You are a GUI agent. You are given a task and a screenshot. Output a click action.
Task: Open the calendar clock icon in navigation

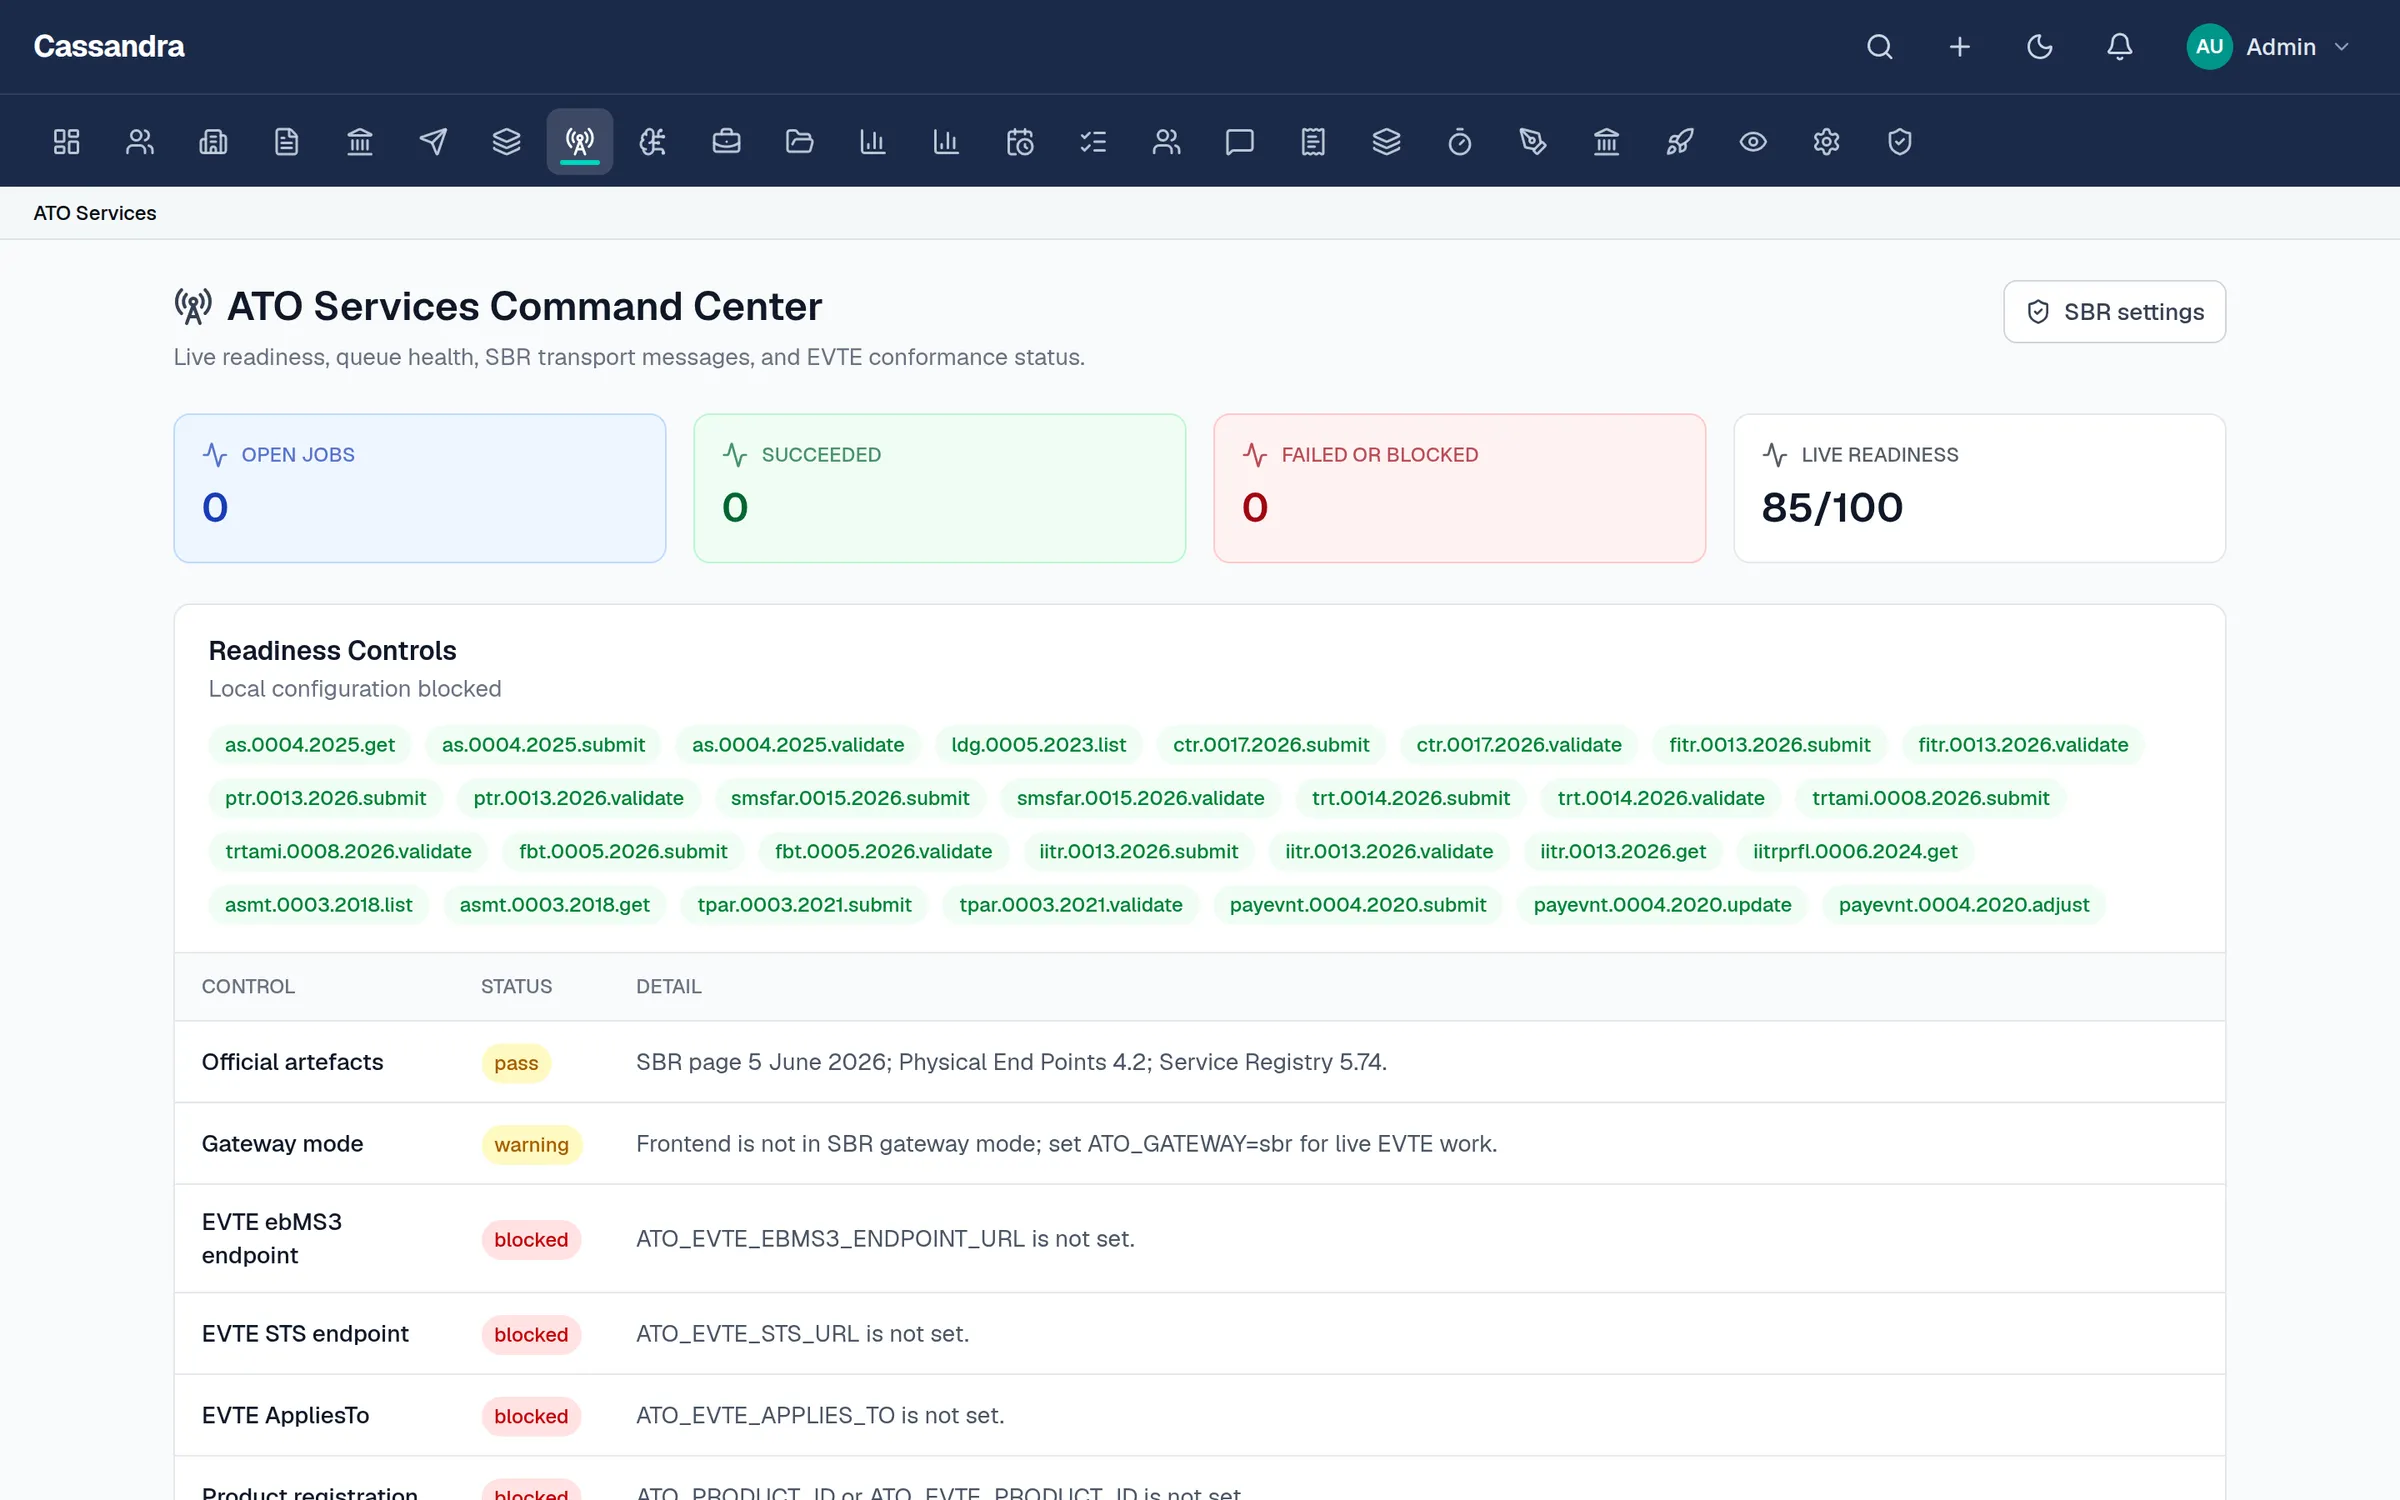pyautogui.click(x=1020, y=142)
